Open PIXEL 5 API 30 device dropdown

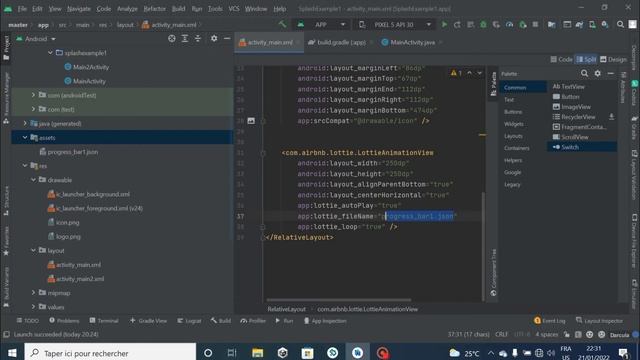coord(395,24)
